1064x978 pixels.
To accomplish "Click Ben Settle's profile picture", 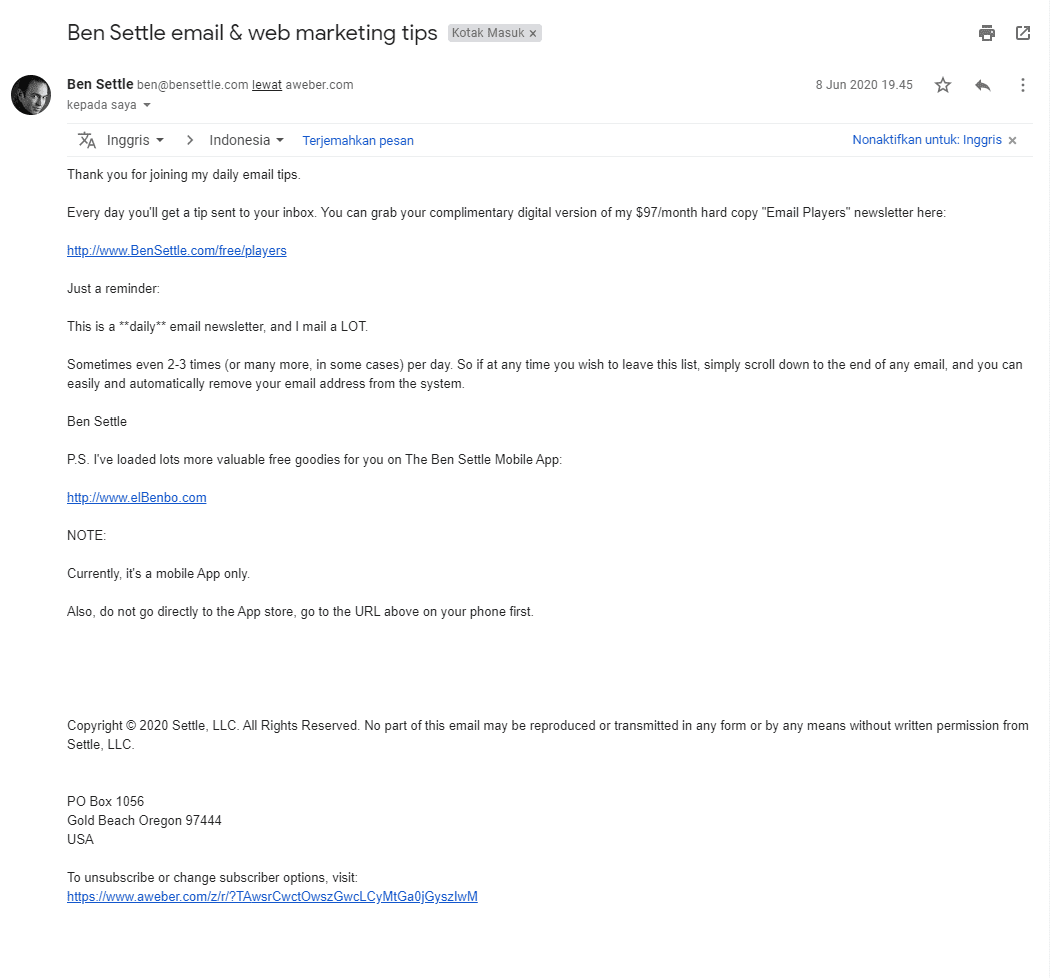I will [x=31, y=94].
